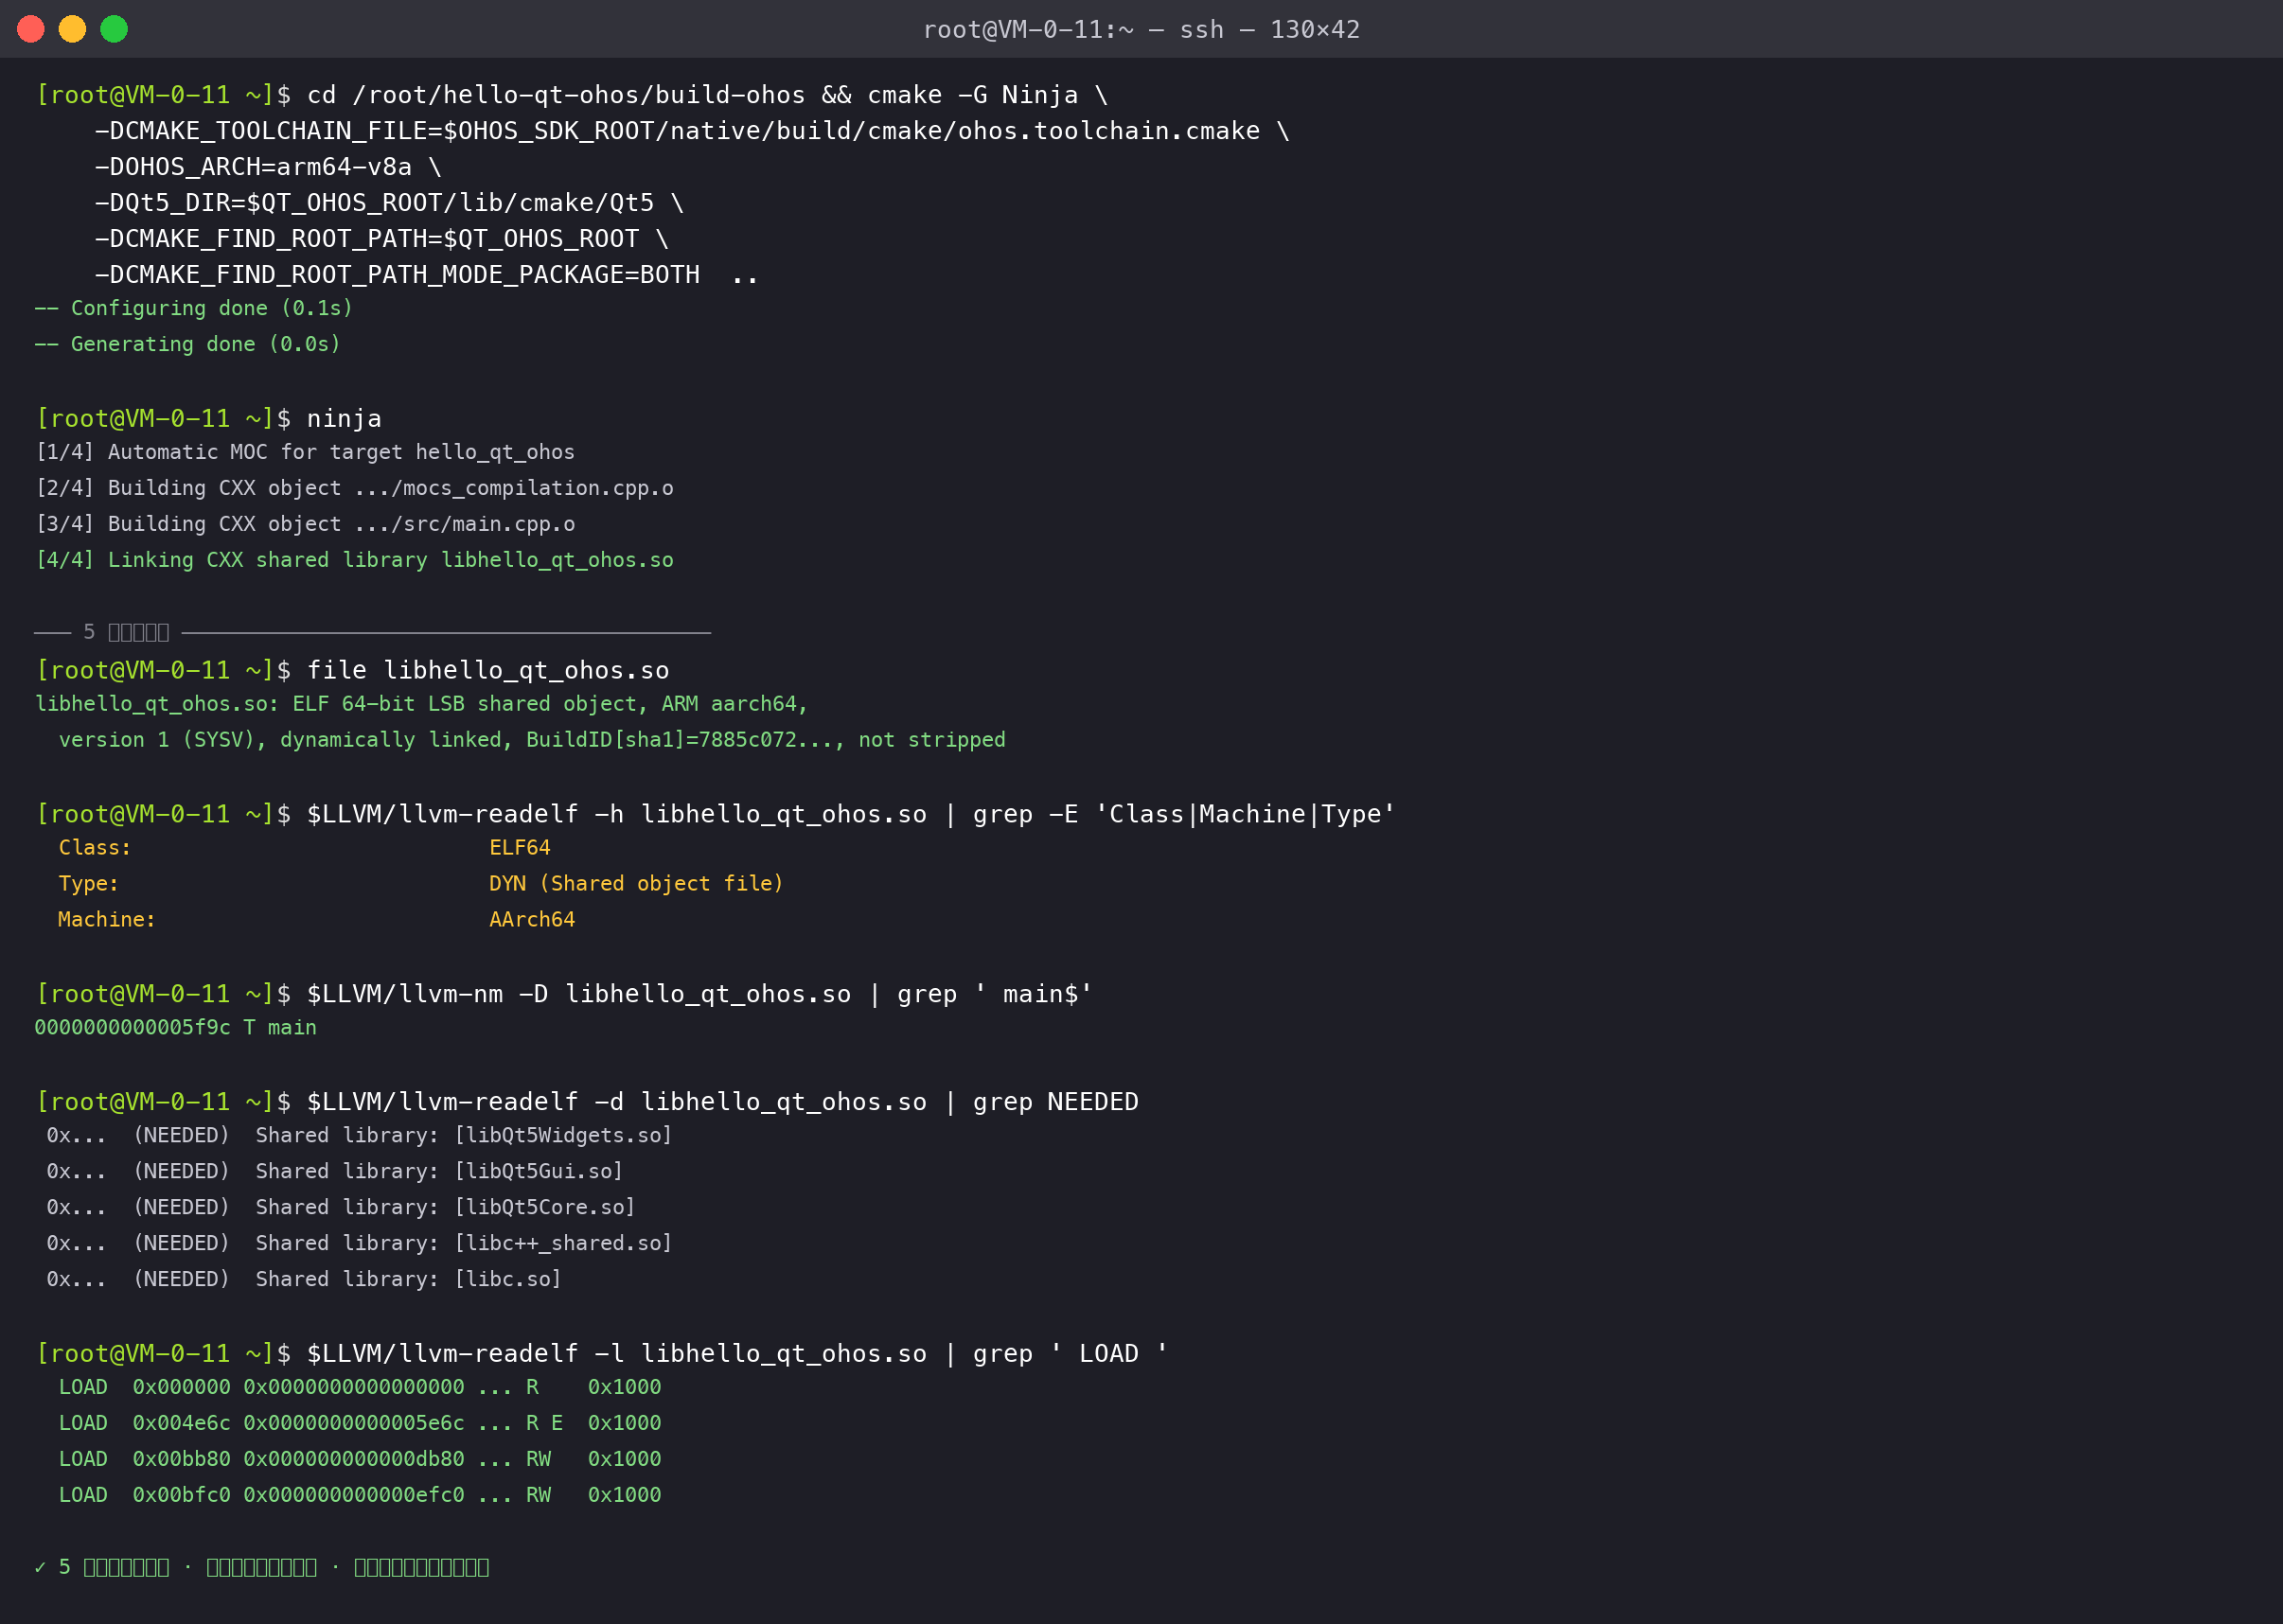Click the 'Machine:' header label
The image size is (2283, 1624).
point(107,920)
